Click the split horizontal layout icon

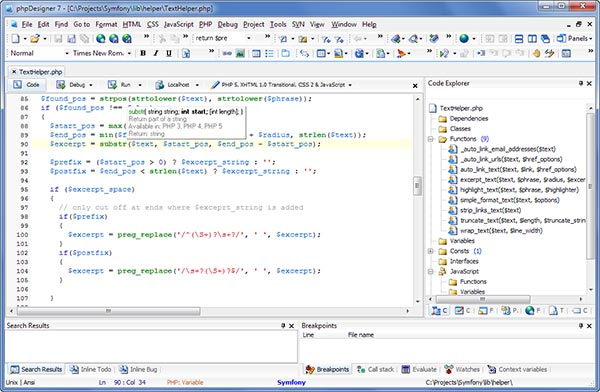[x=519, y=38]
